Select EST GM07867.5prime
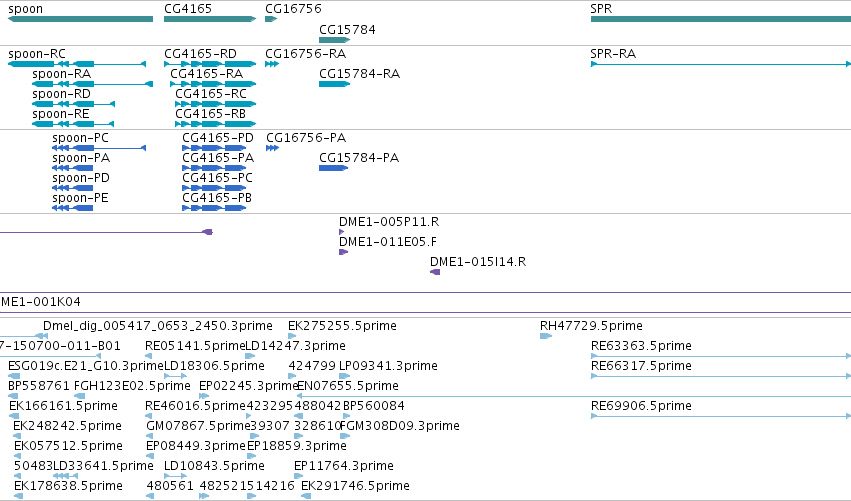This screenshot has width=851, height=501. (x=198, y=426)
